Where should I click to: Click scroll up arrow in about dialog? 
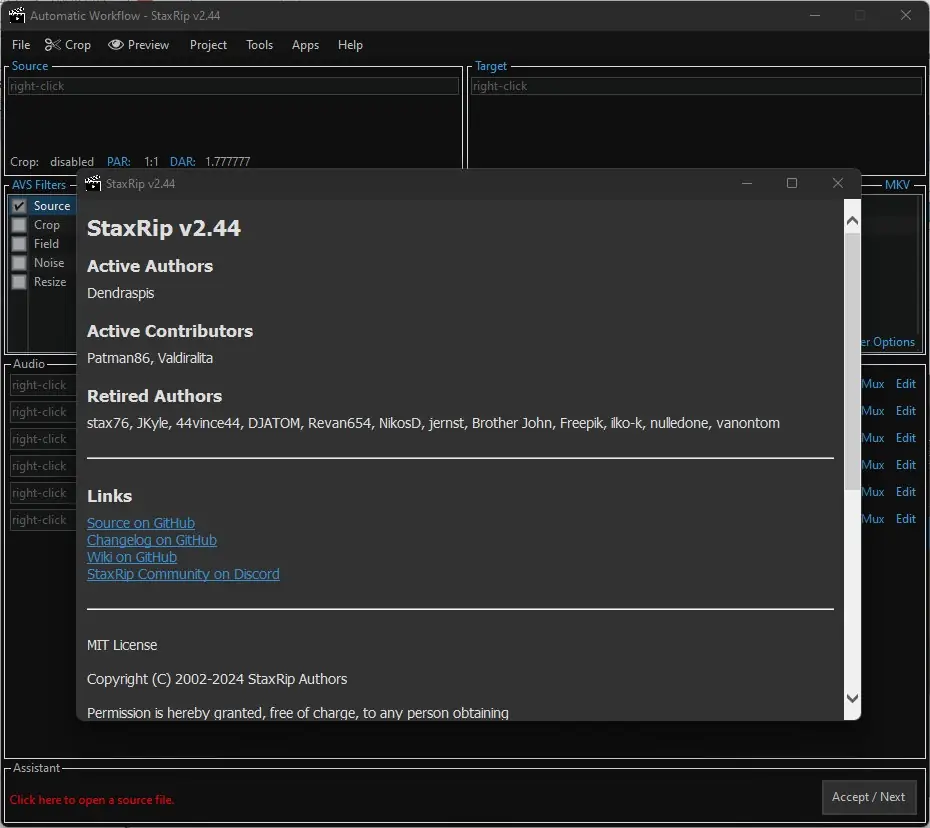coord(852,221)
